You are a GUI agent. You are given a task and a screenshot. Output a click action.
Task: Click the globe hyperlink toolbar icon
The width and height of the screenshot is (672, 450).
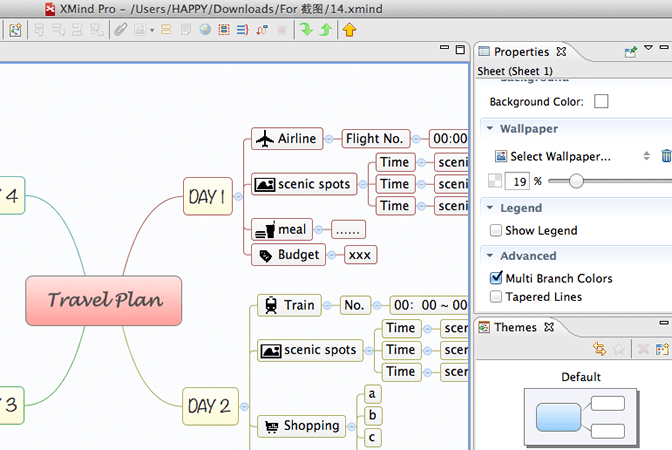(205, 30)
